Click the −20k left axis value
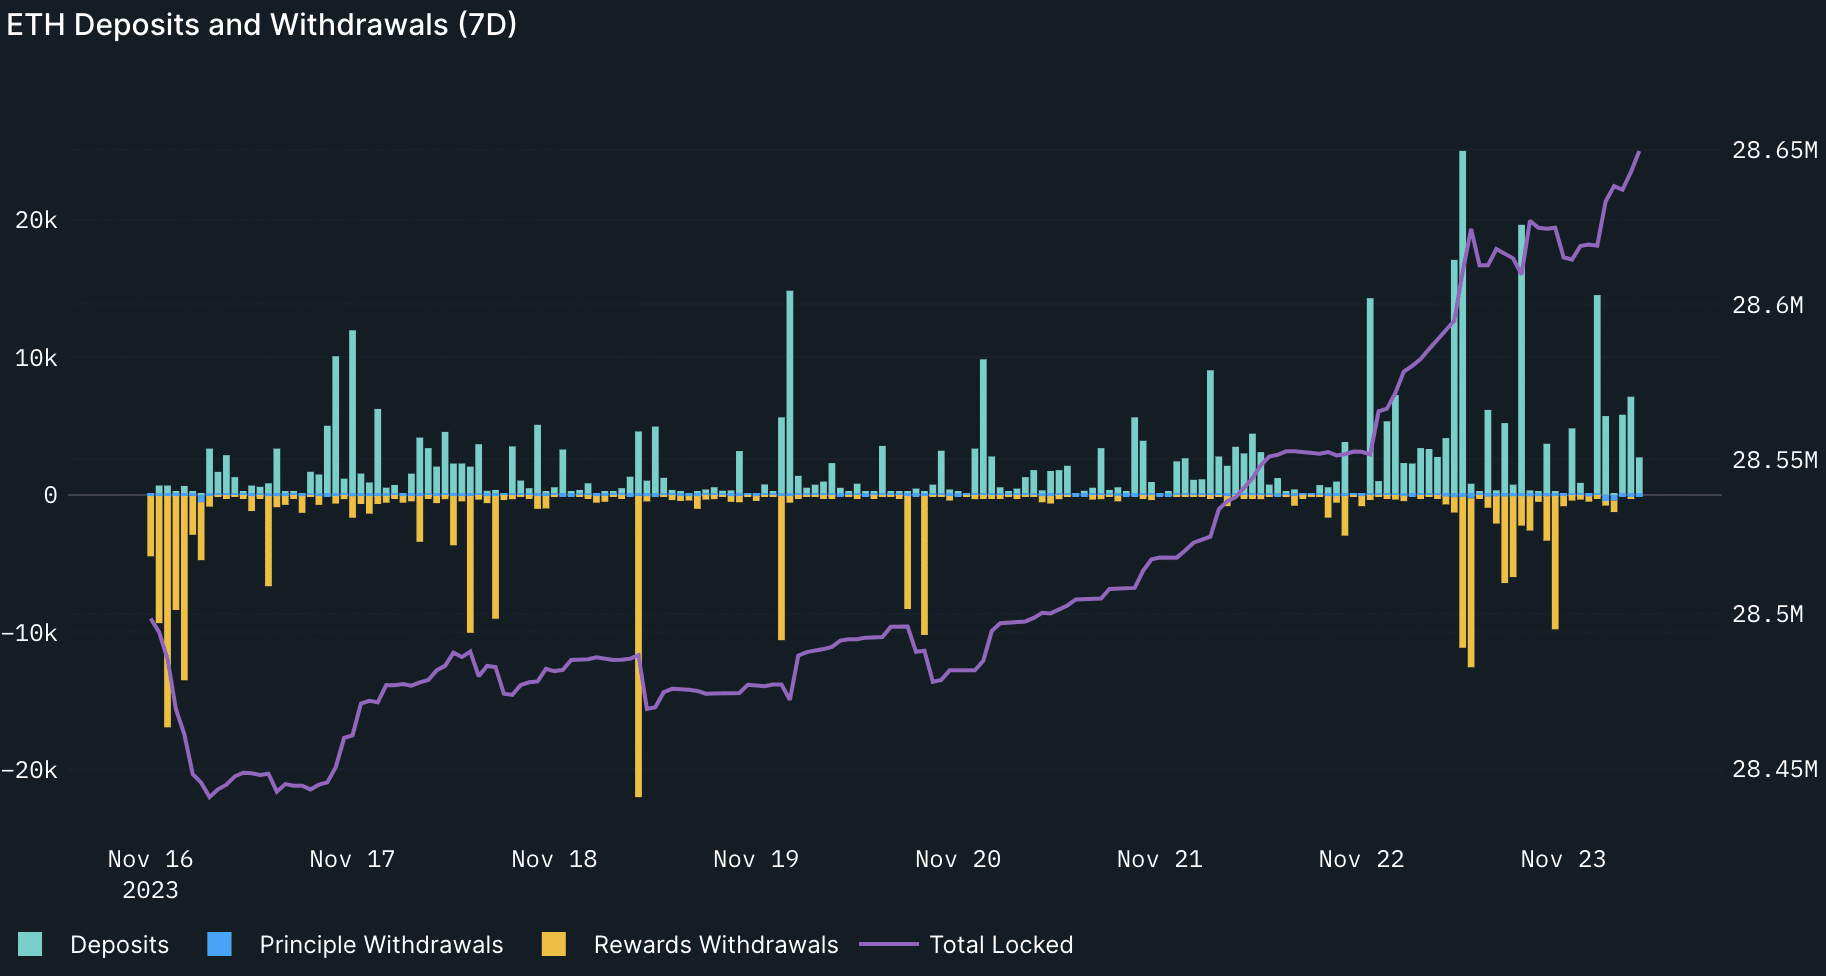This screenshot has width=1826, height=976. tap(29, 770)
